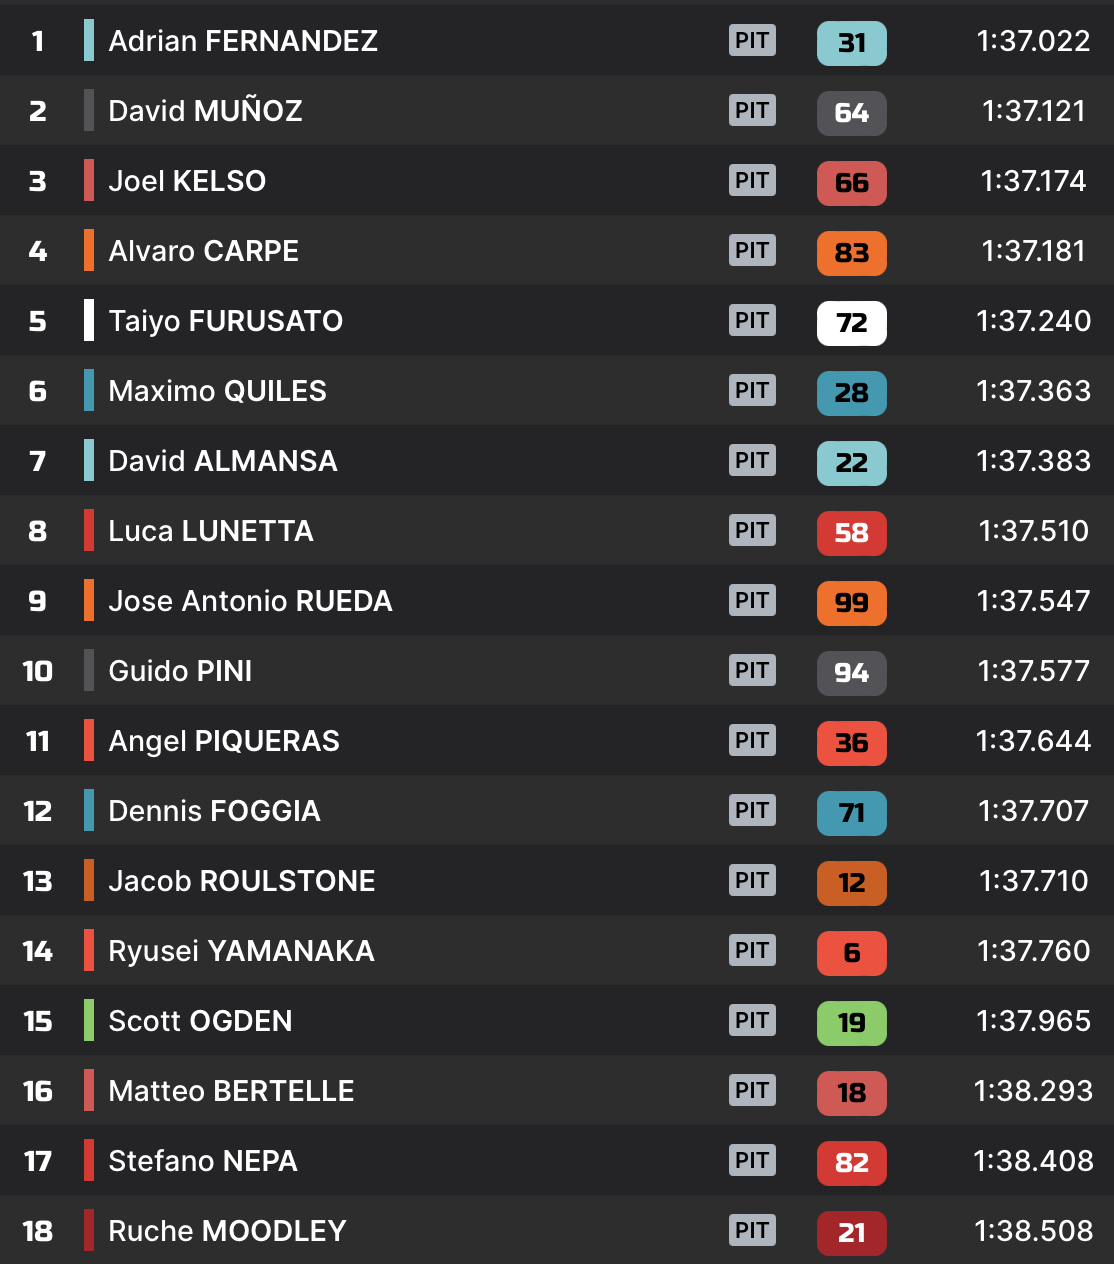The image size is (1114, 1264).
Task: Click the red number 66 badge
Action: click(x=851, y=183)
